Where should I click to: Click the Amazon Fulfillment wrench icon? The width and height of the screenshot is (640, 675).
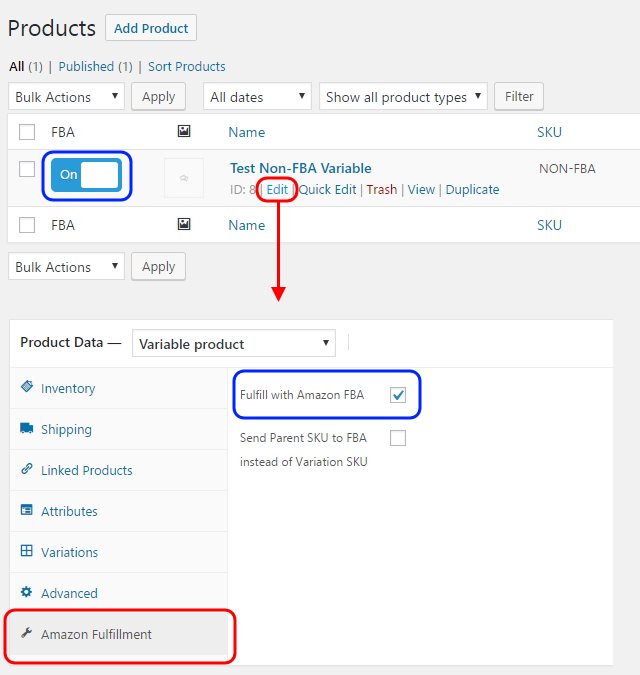point(27,634)
